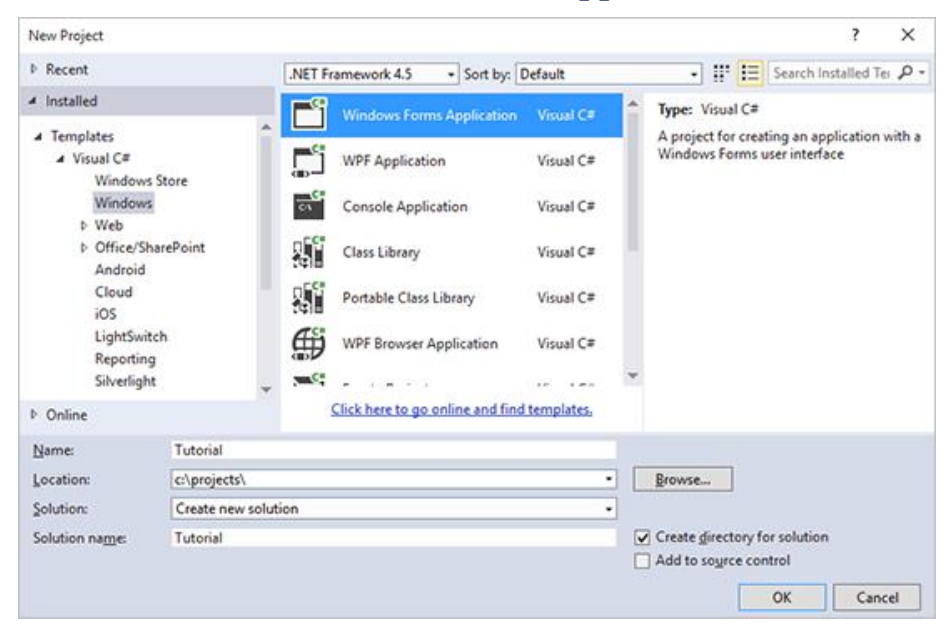Screen dimensions: 947x627
Task: Click the project Name input field
Action: point(392,451)
